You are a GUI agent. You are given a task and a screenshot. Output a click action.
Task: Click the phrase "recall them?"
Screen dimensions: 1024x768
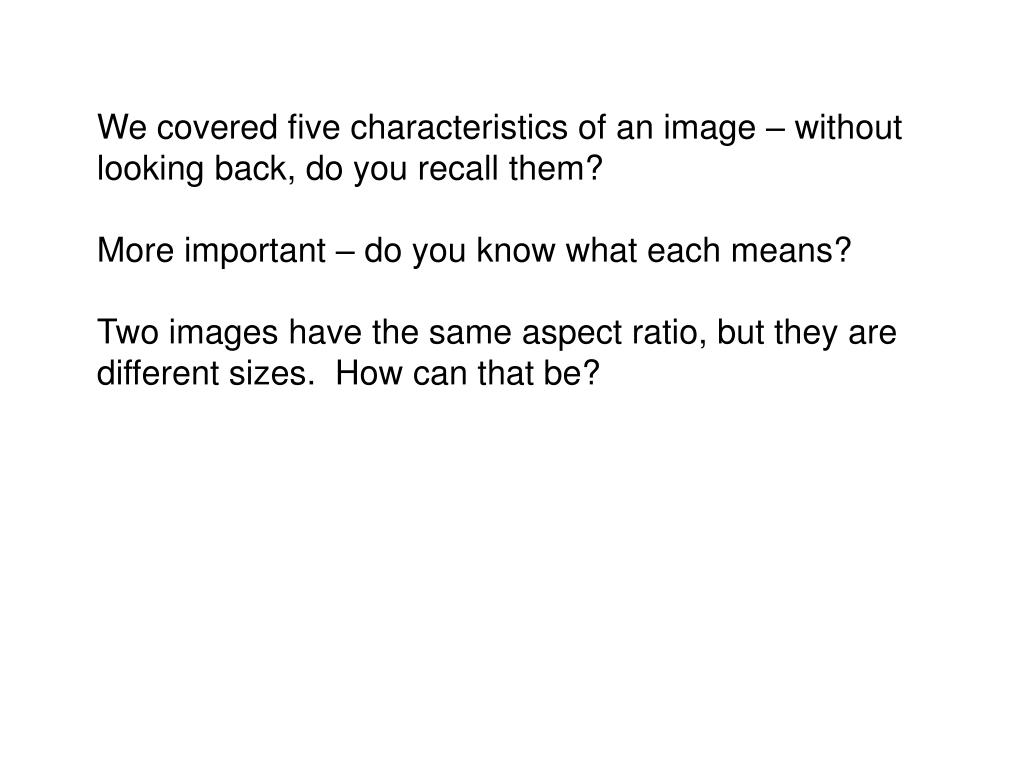coord(509,168)
